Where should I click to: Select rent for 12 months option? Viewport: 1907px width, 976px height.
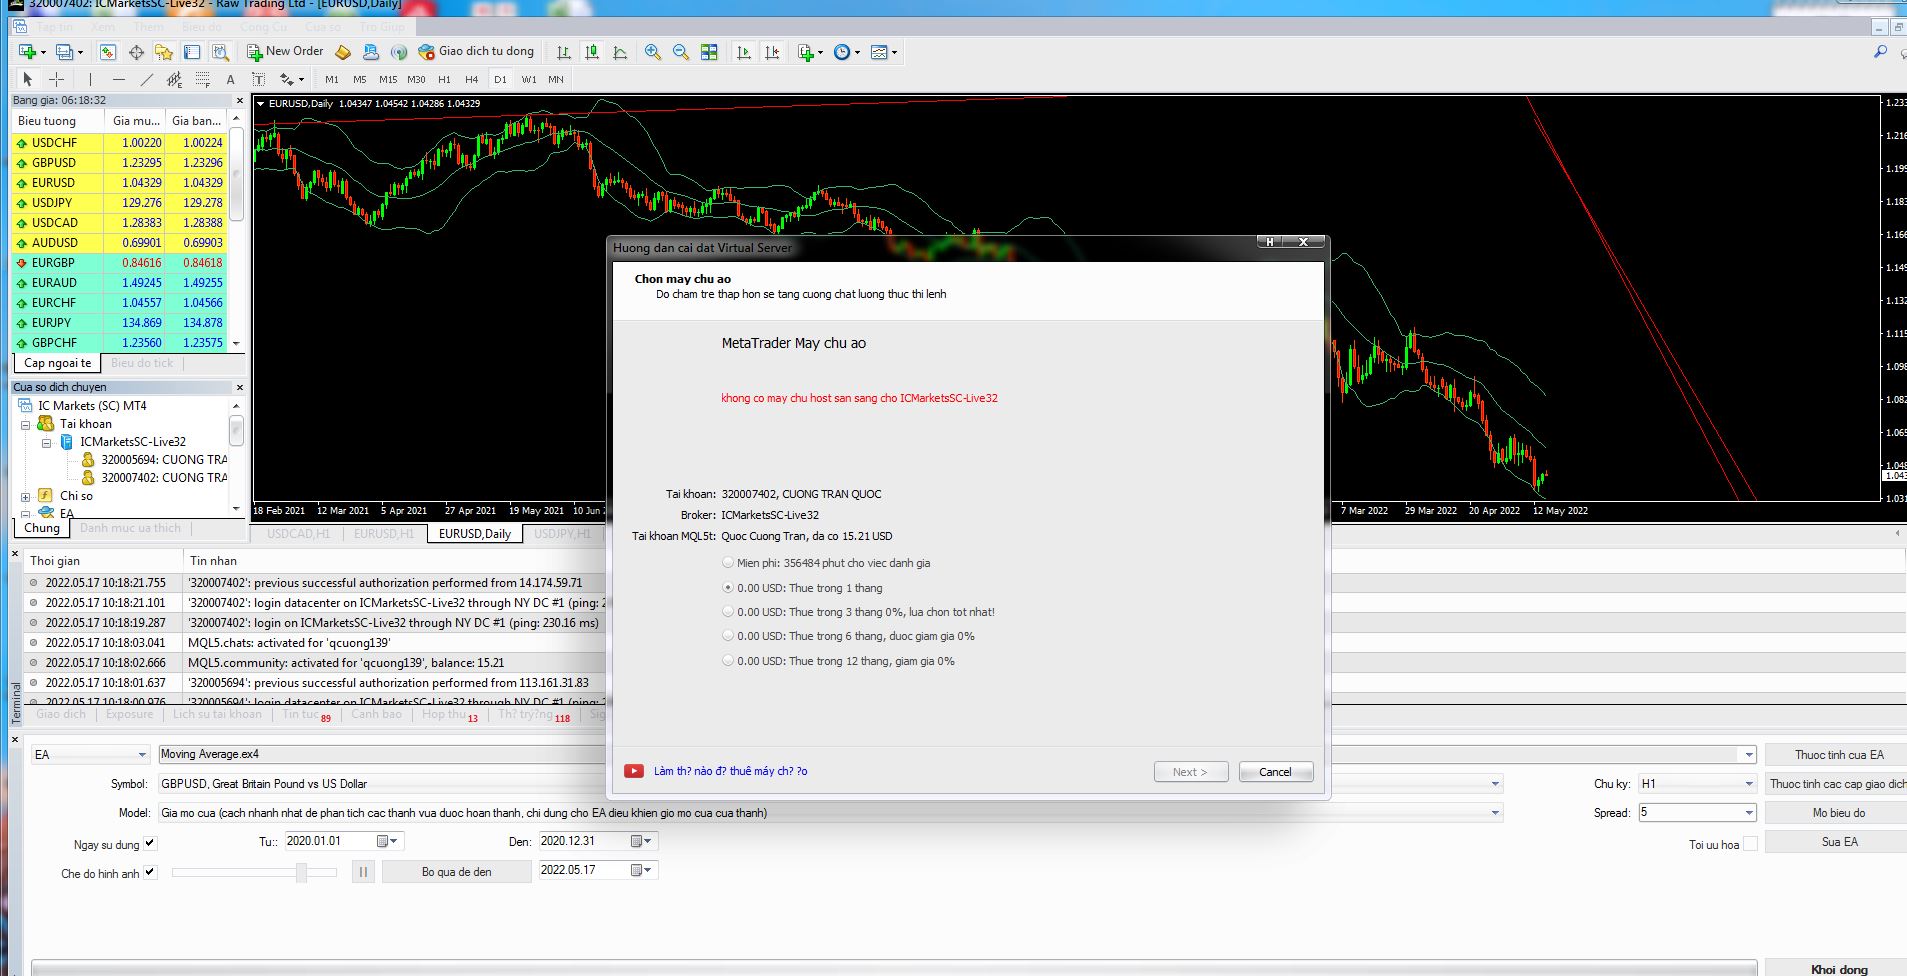point(728,661)
